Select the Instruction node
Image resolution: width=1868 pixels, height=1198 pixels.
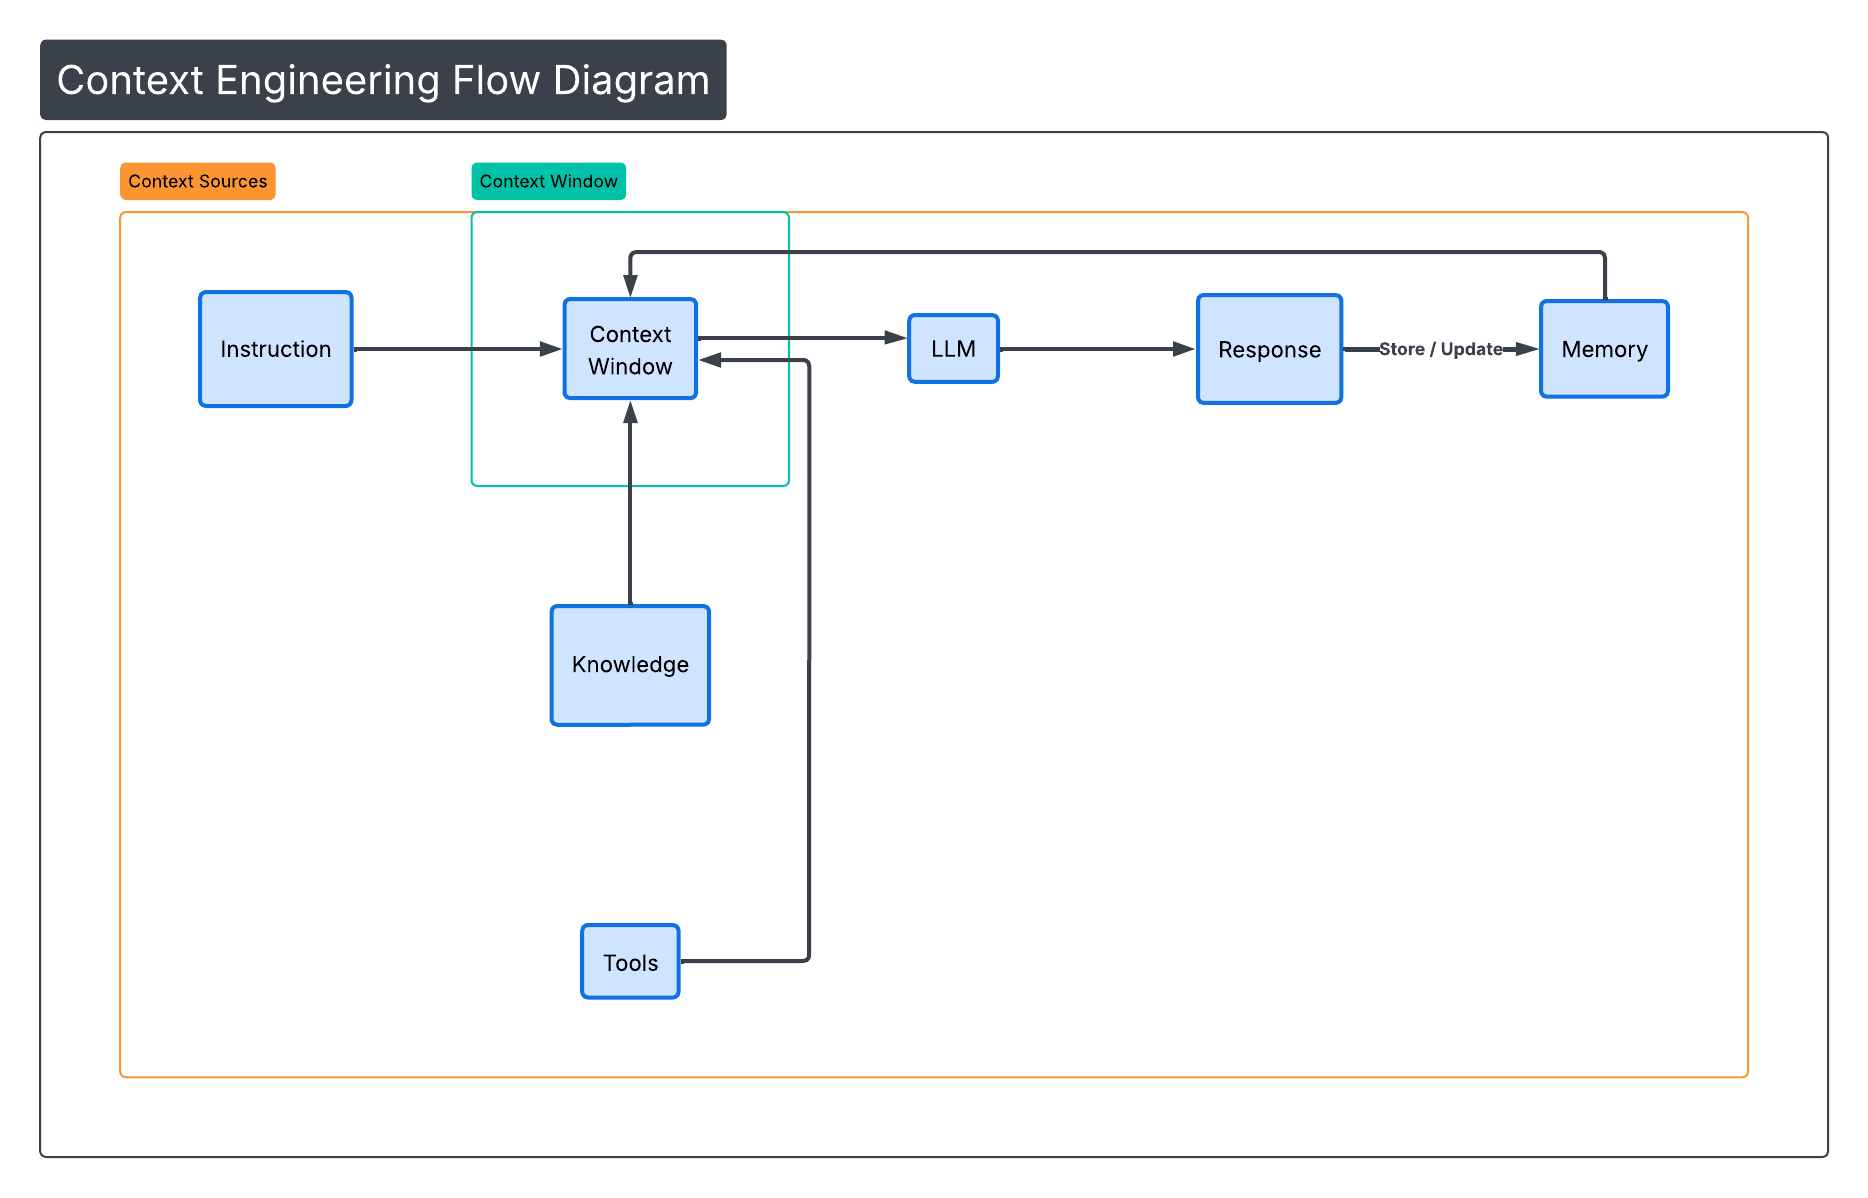(275, 349)
